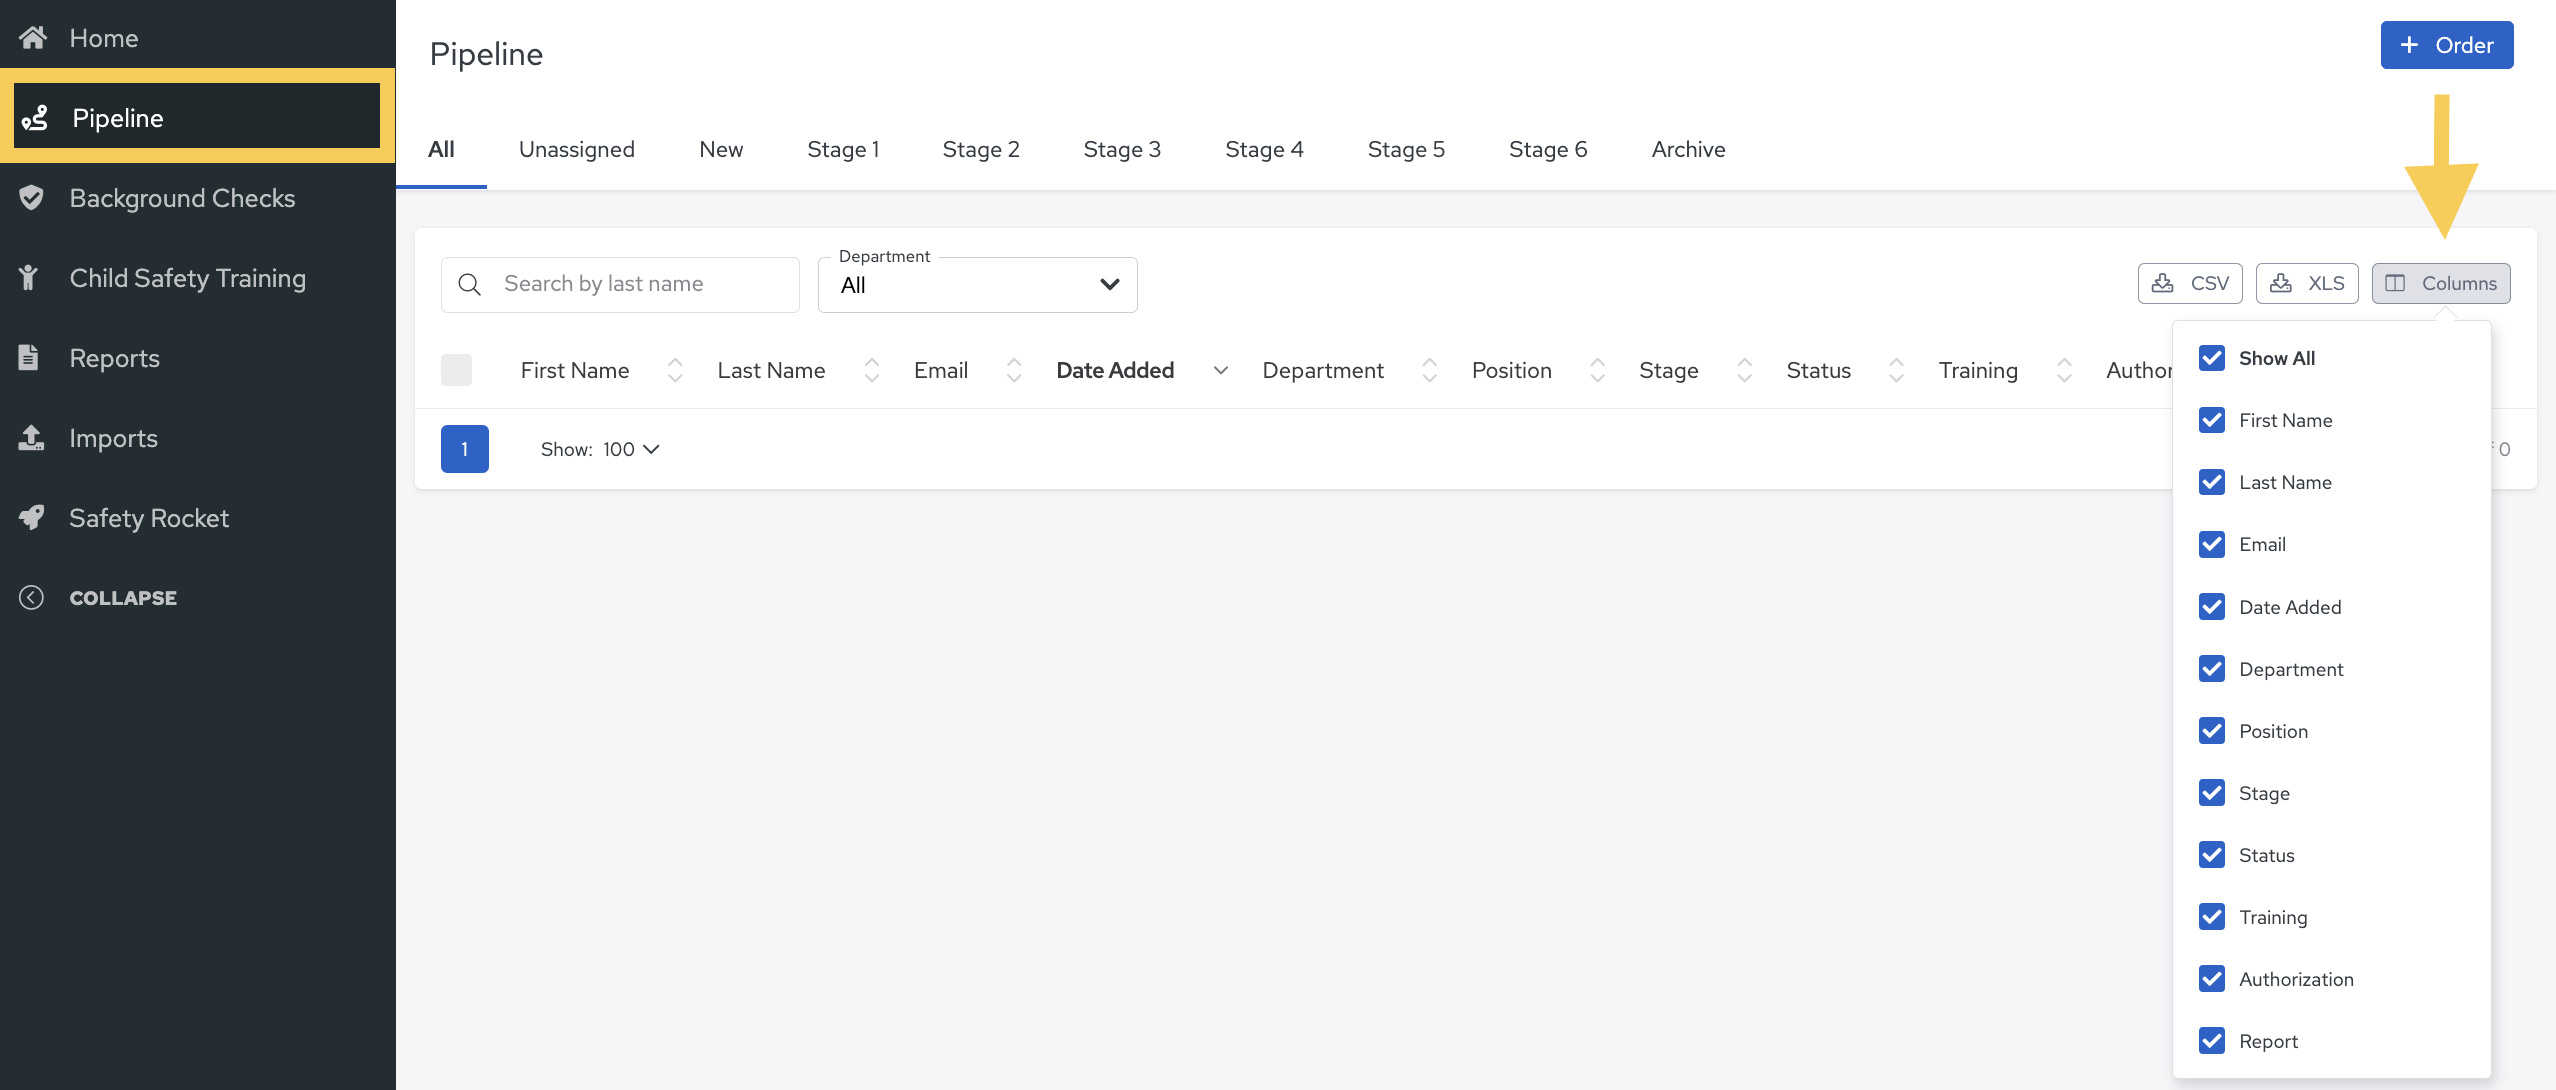Click the Search by last name field
The height and width of the screenshot is (1090, 2556).
click(620, 285)
